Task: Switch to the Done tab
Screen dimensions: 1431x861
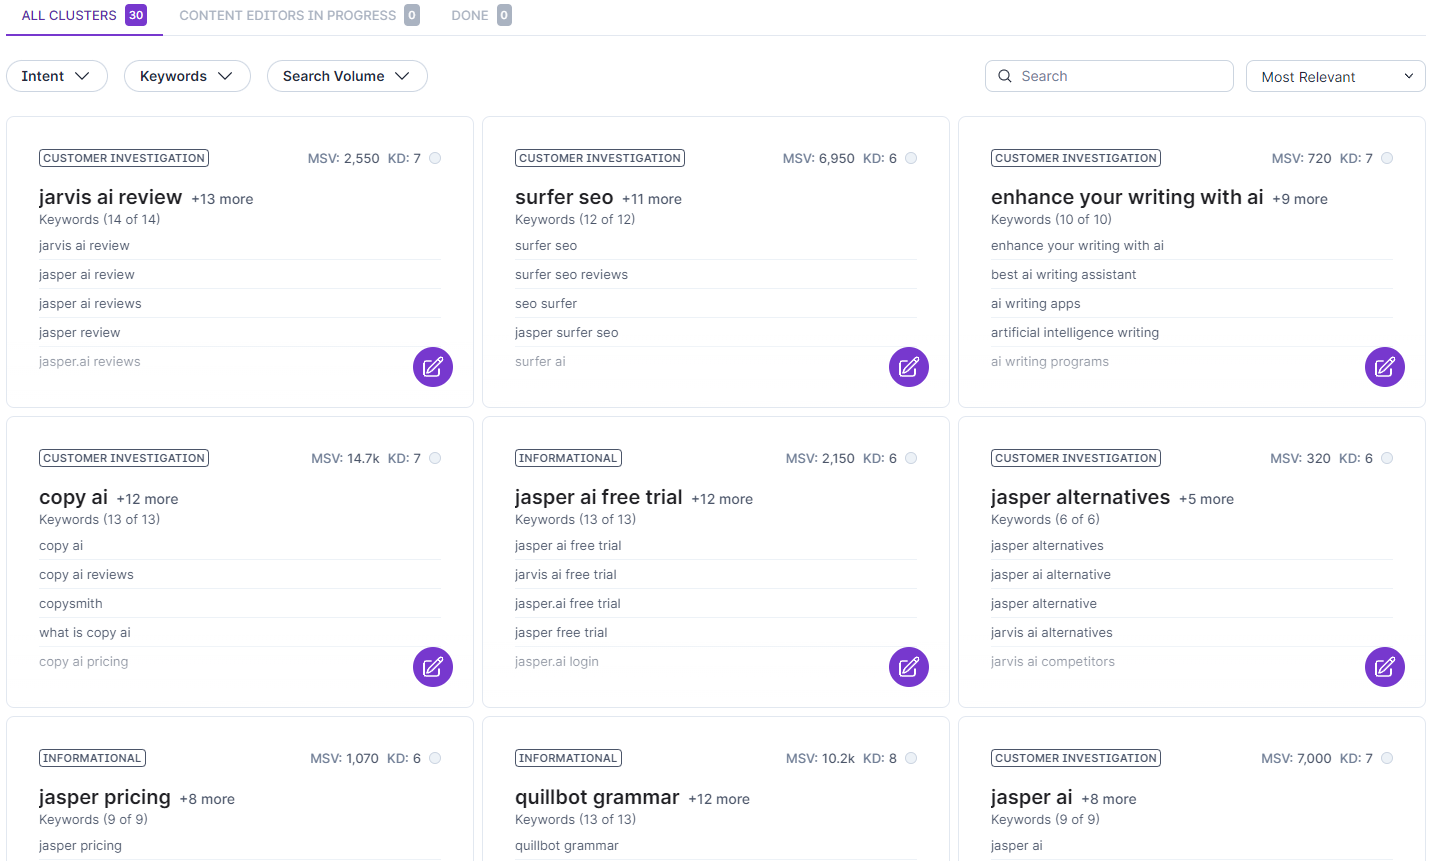Action: pyautogui.click(x=481, y=15)
